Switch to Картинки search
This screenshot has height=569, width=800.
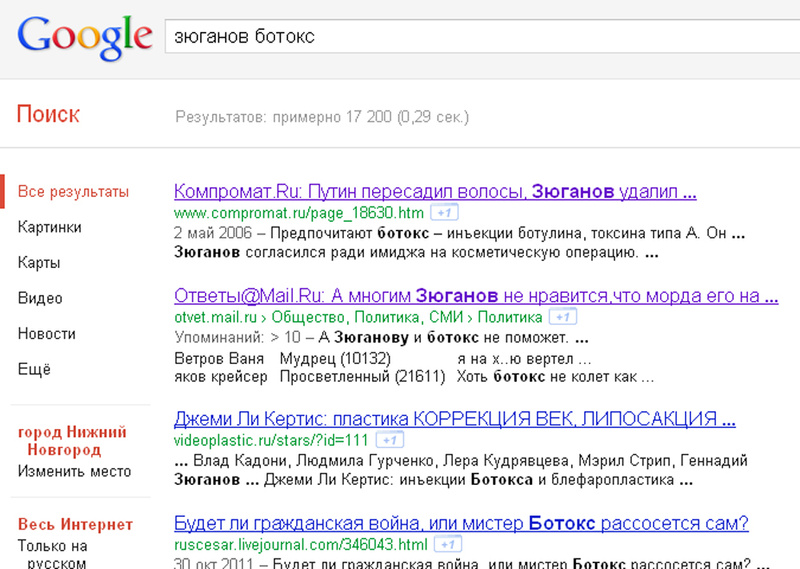[x=49, y=227]
